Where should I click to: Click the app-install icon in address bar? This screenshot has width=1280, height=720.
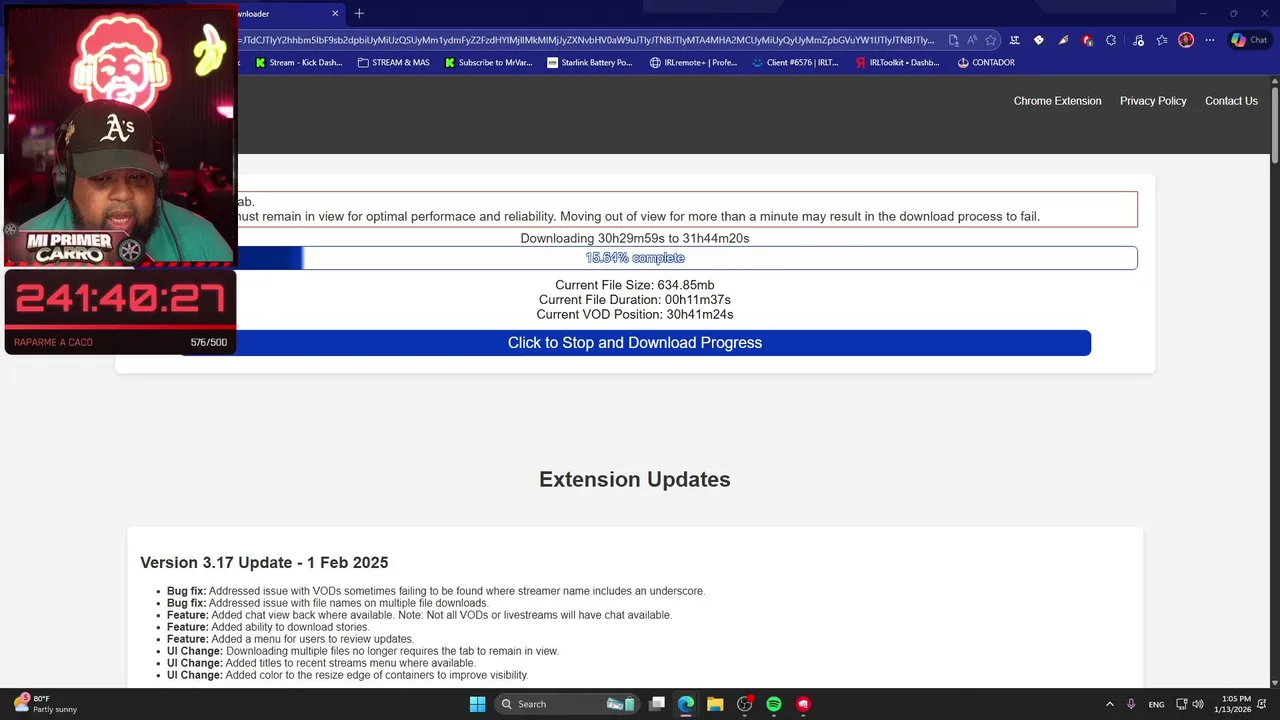point(953,41)
